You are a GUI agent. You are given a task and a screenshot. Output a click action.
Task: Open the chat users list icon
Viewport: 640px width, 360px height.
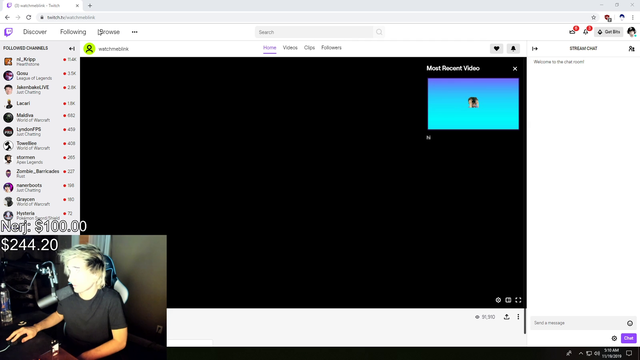click(631, 49)
